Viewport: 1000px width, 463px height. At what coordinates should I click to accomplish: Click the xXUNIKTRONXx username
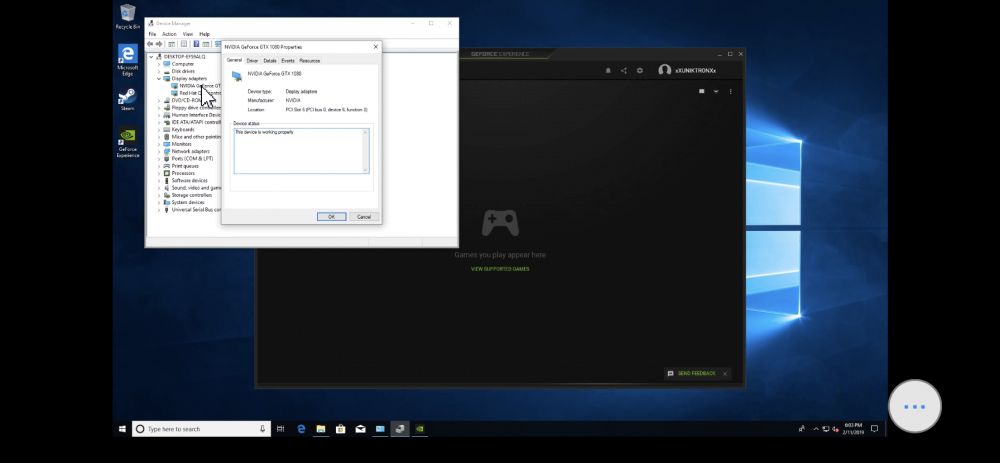[696, 71]
